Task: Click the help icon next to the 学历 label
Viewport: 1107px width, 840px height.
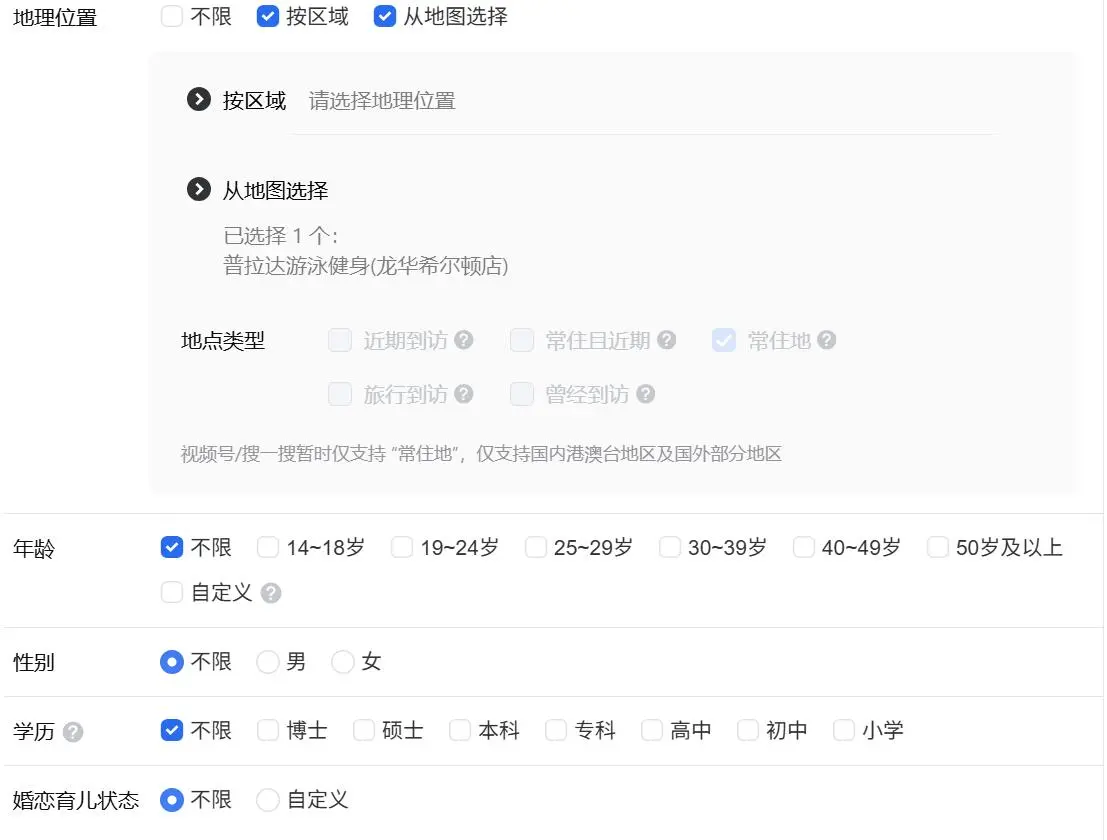Action: click(x=71, y=731)
